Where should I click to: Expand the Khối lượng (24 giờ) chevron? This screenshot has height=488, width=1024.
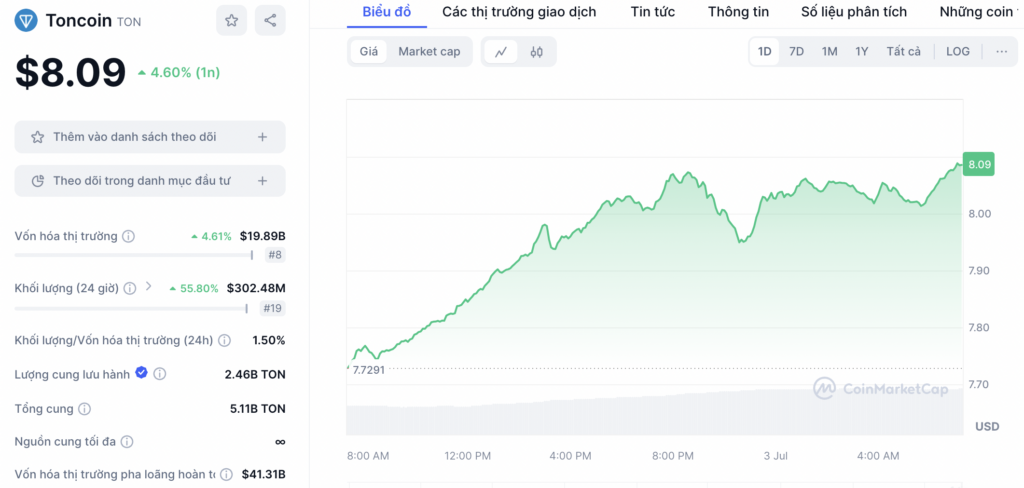click(x=148, y=286)
